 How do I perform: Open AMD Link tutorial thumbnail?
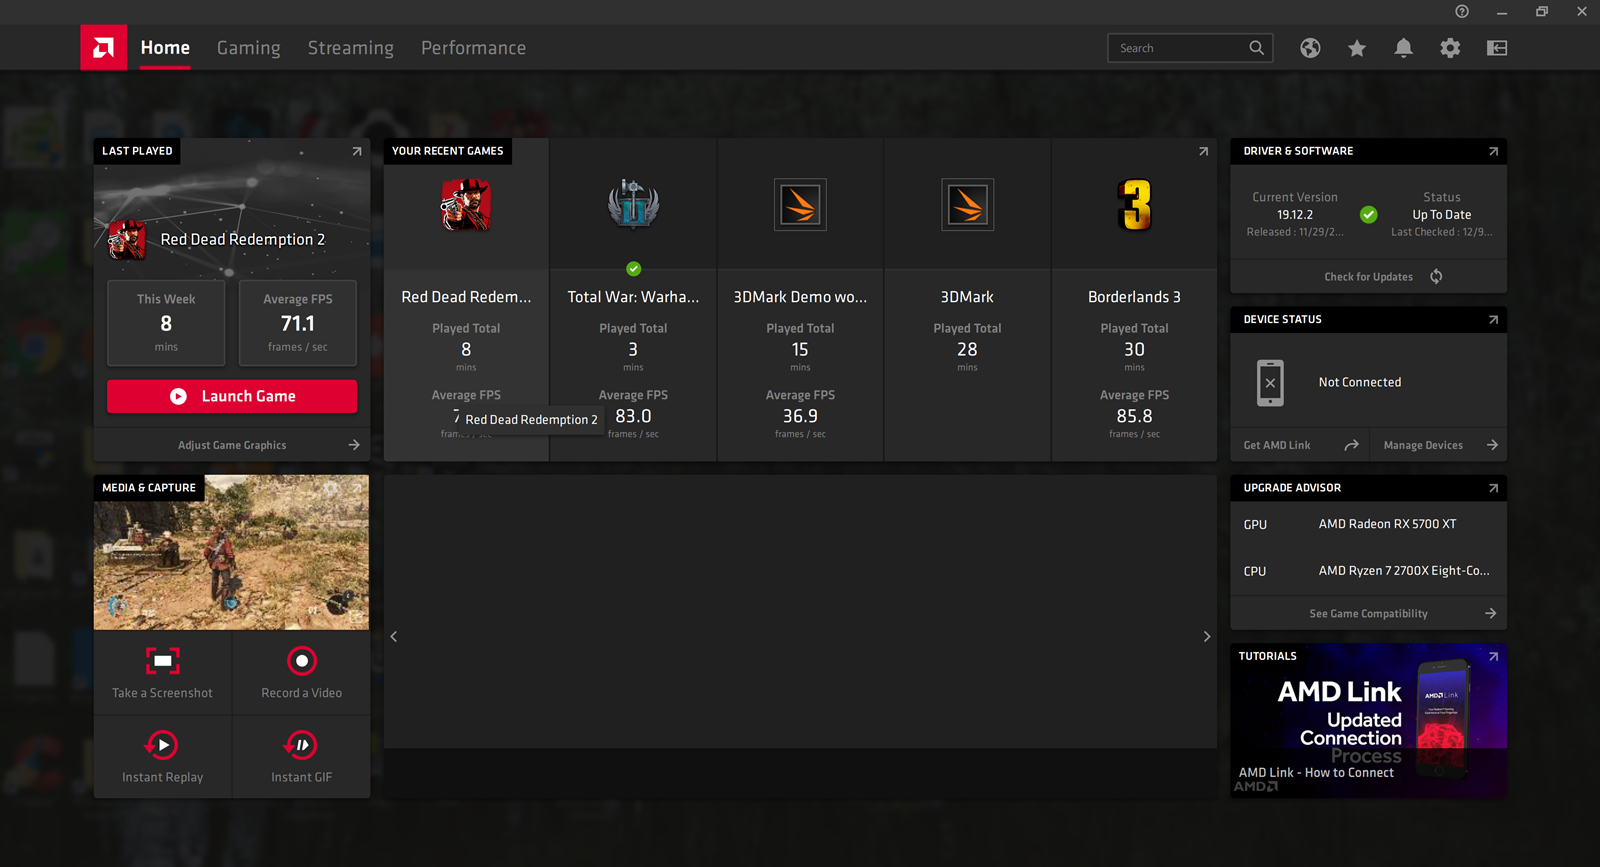coord(1369,720)
